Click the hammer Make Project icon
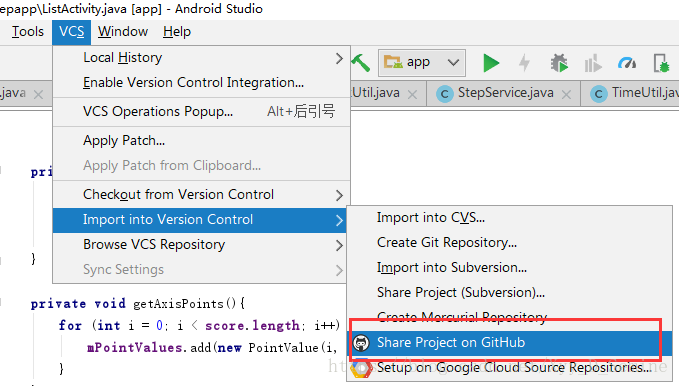The height and width of the screenshot is (386, 679). tap(360, 63)
